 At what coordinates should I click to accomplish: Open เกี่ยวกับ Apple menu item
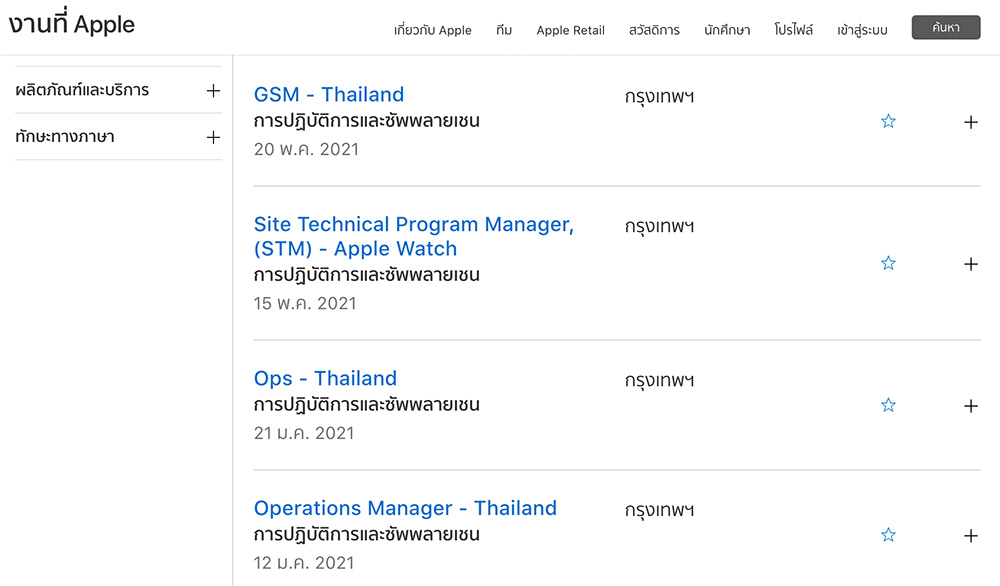432,30
